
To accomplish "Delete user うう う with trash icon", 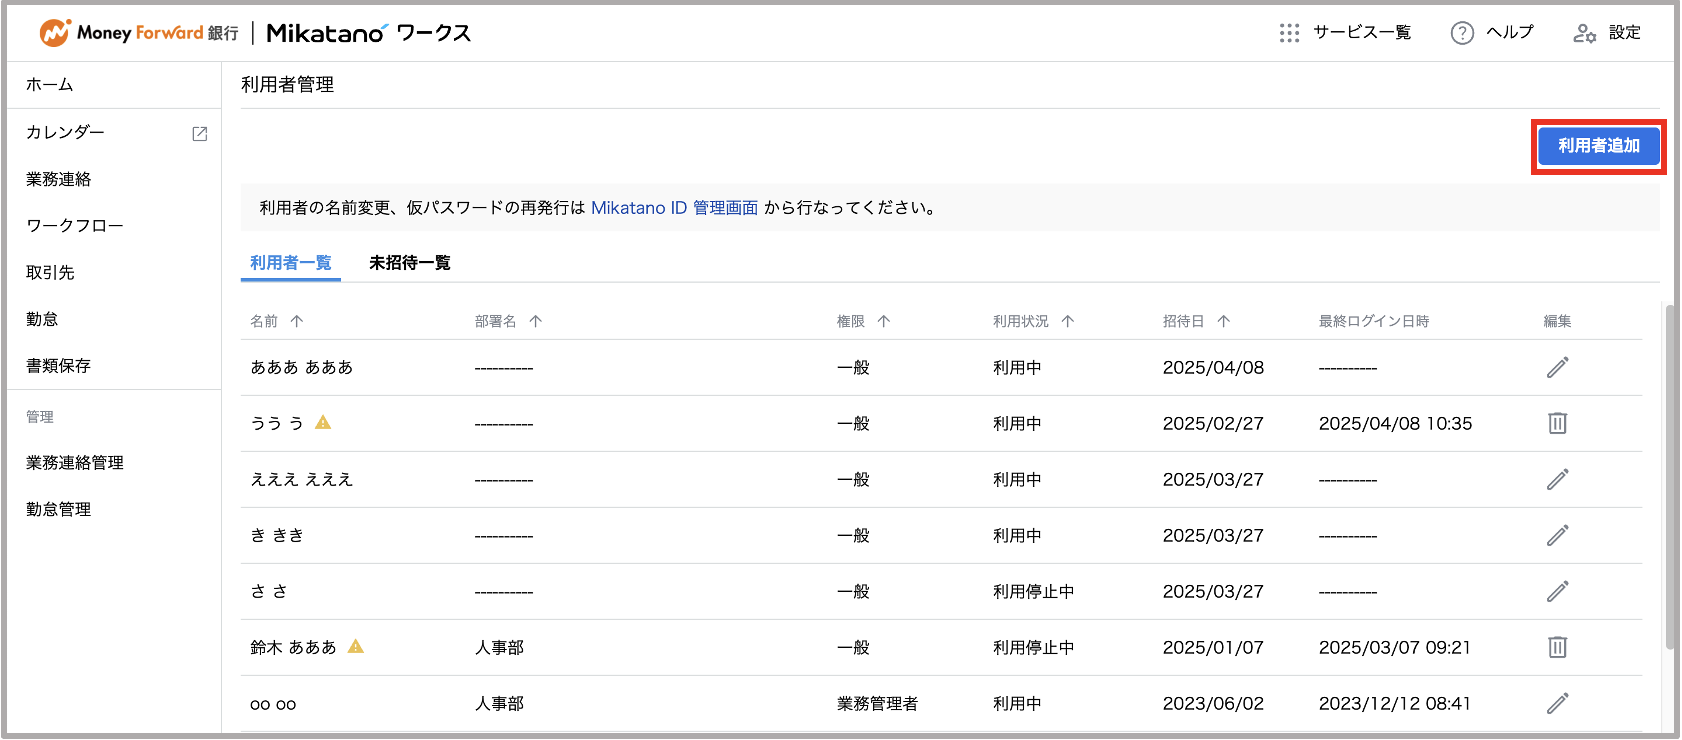I will coord(1557,423).
